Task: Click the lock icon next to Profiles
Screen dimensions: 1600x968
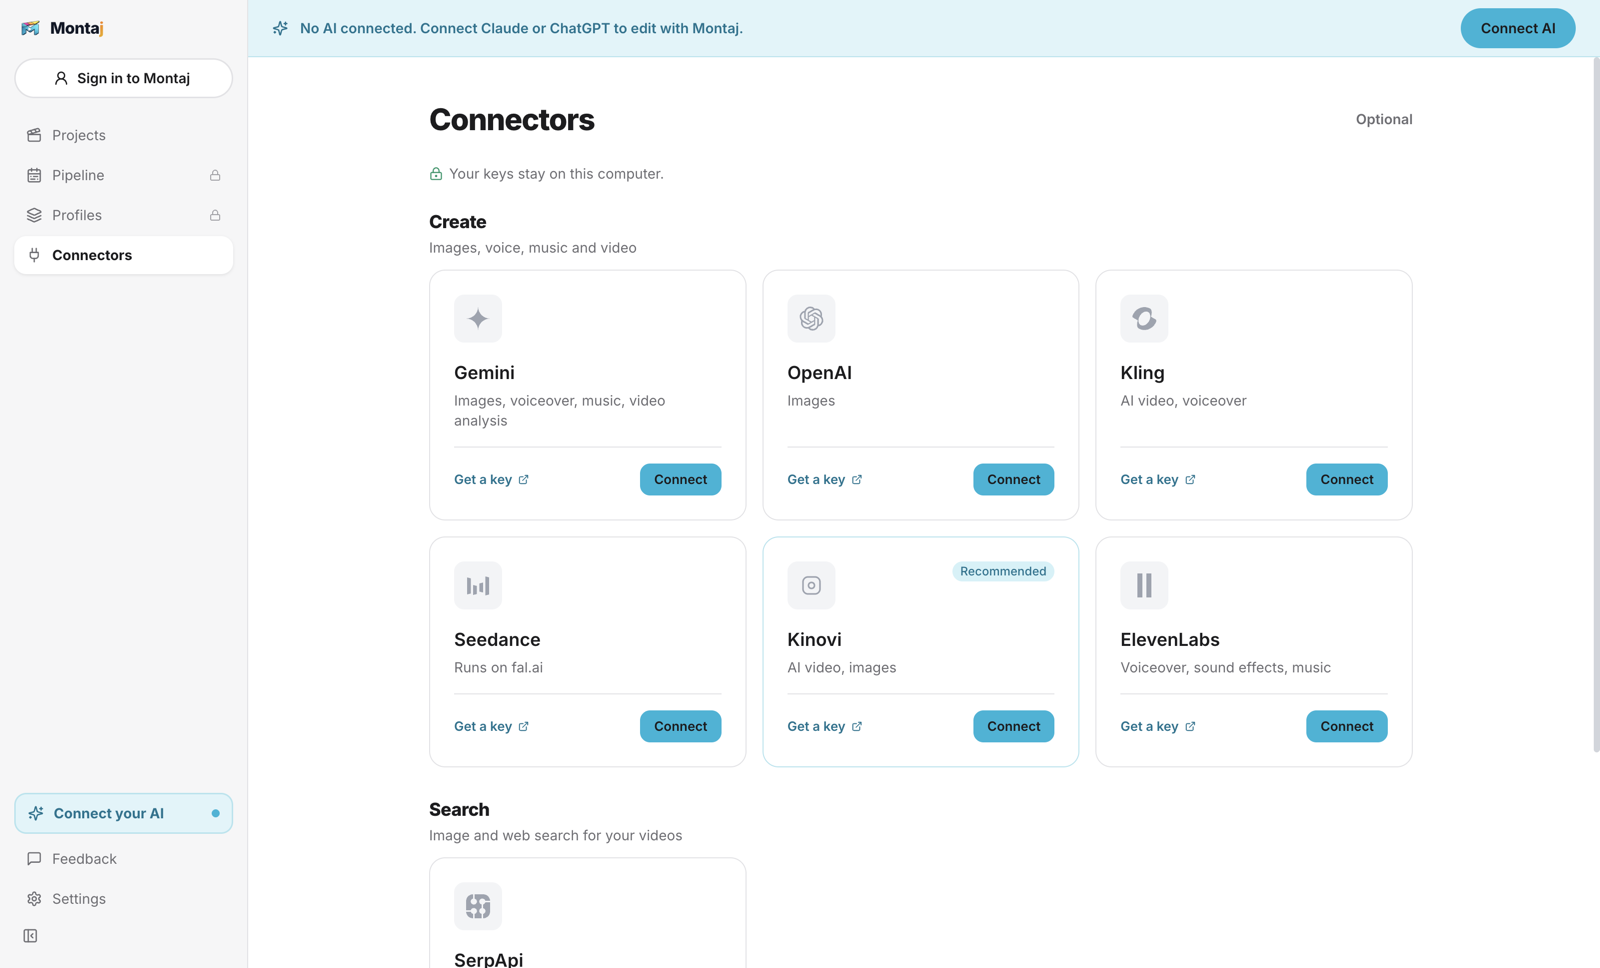Action: [215, 215]
